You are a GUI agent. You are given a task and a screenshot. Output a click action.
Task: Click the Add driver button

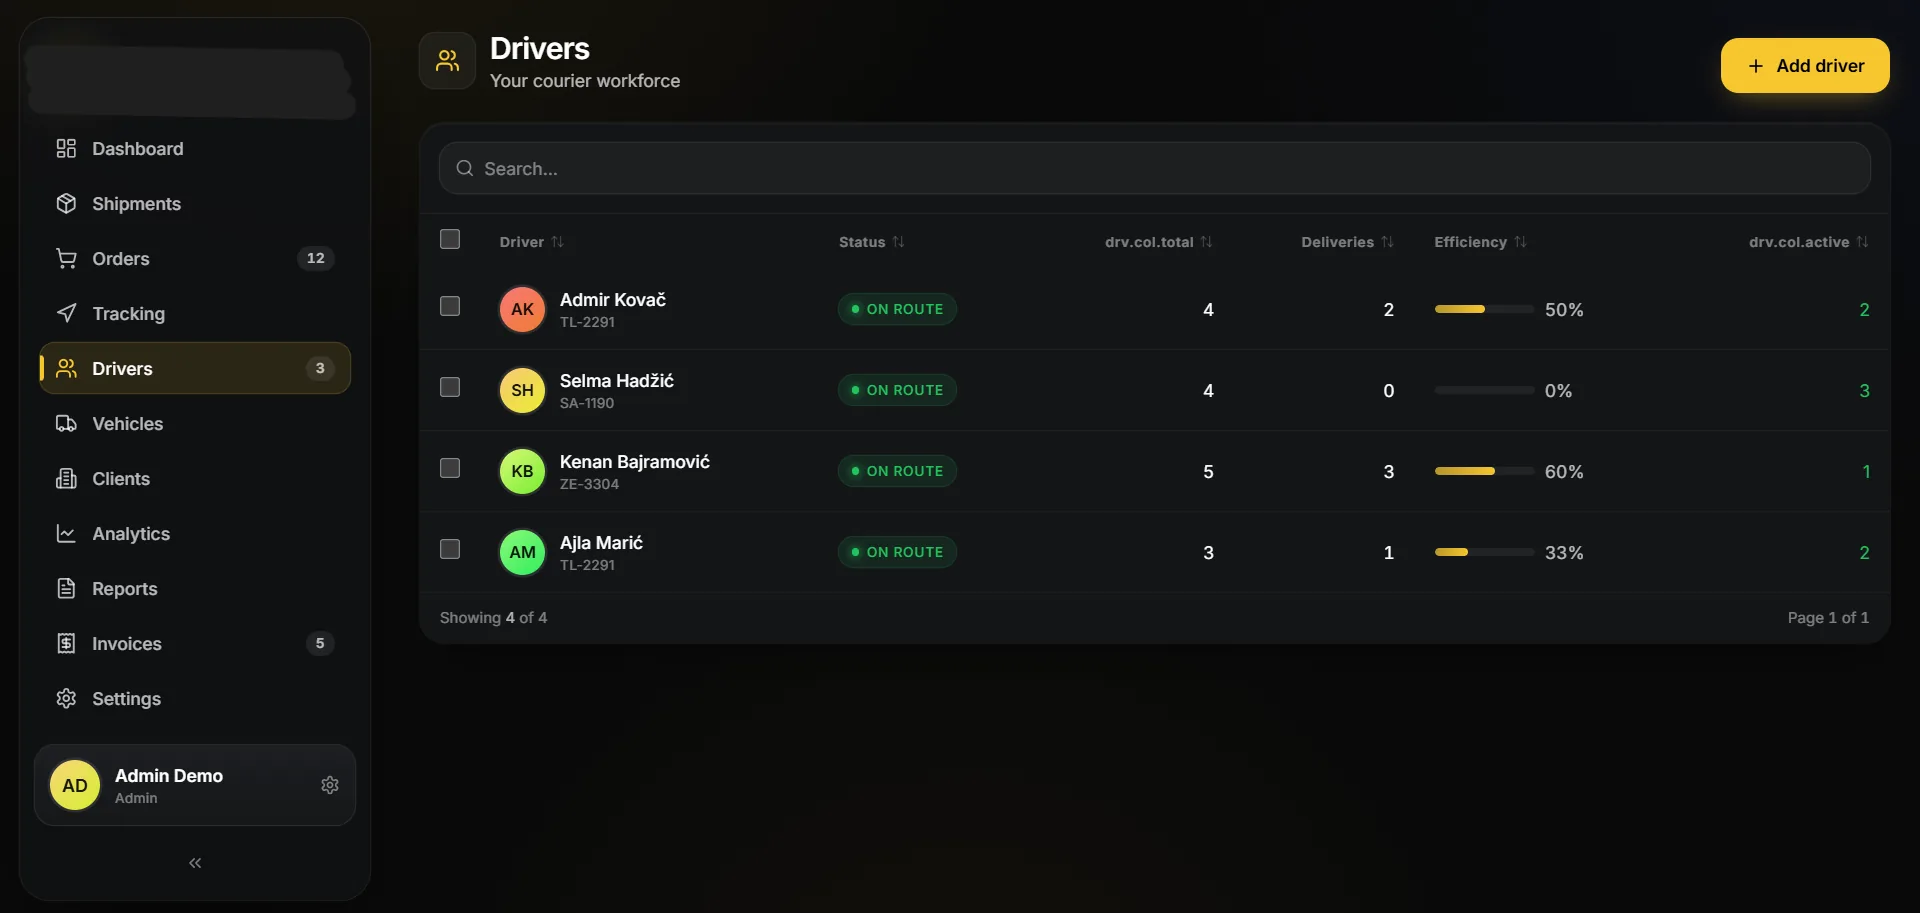[1805, 66]
